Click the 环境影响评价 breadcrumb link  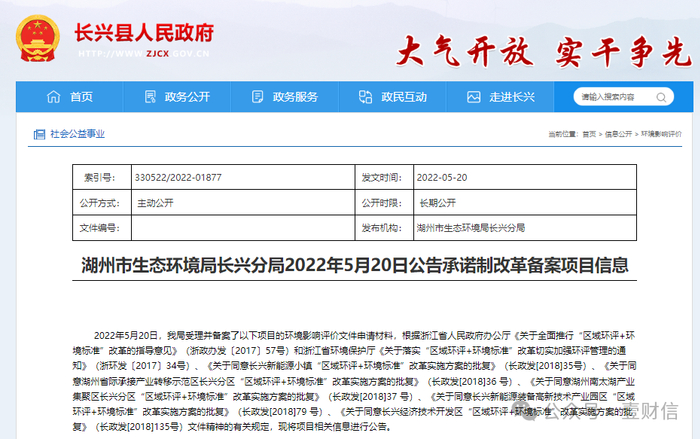pyautogui.click(x=661, y=134)
